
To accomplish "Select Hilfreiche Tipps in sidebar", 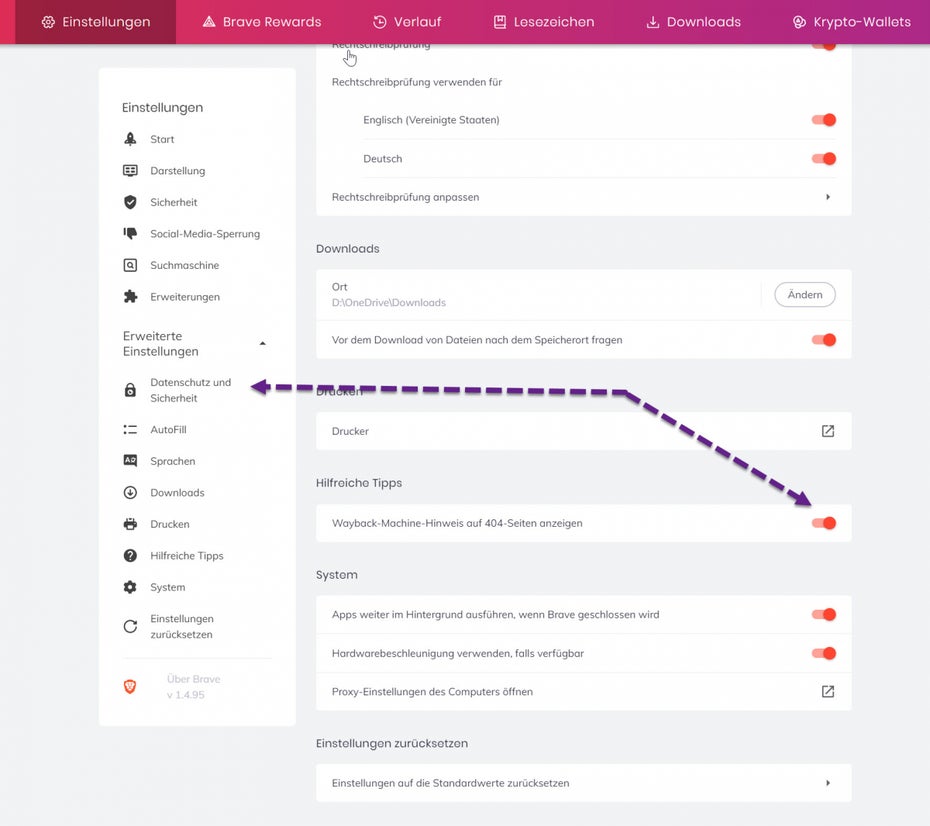I will pyautogui.click(x=187, y=556).
